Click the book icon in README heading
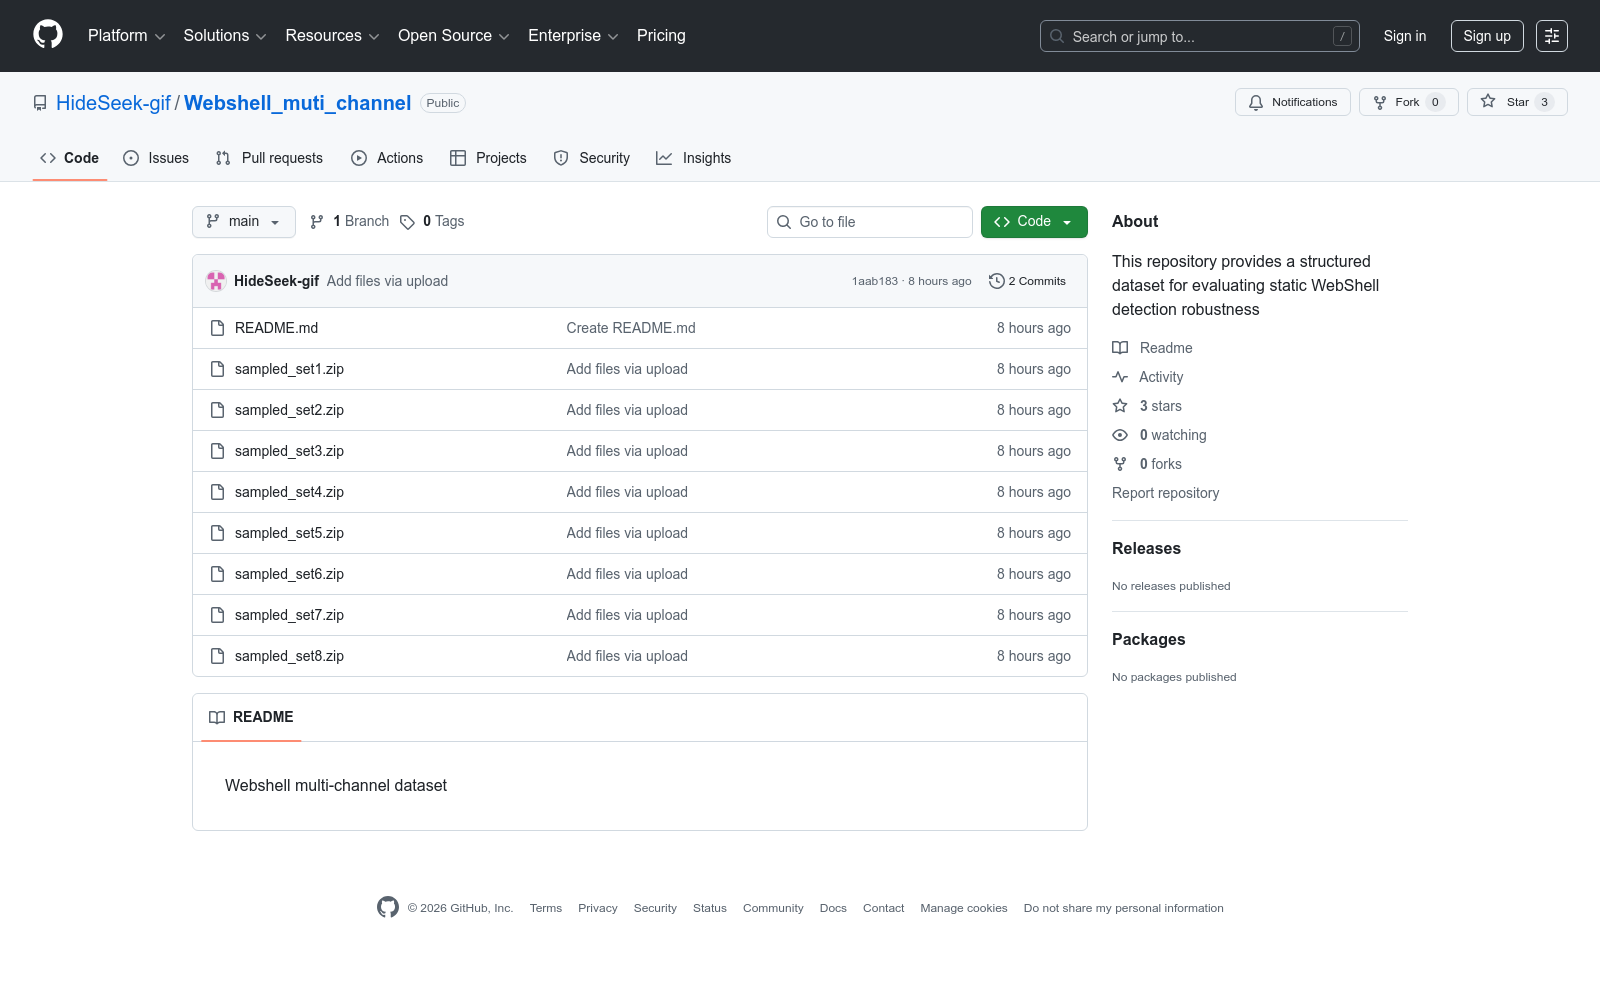 pyautogui.click(x=217, y=717)
